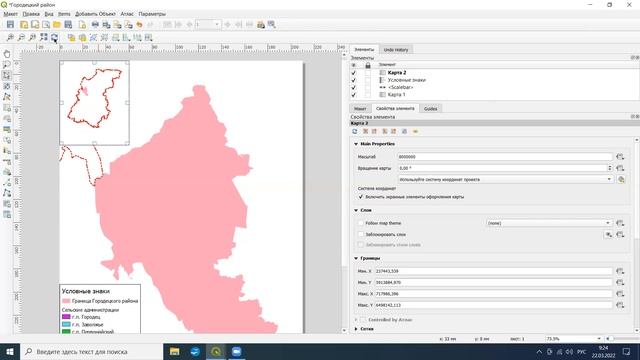
Task: Open the Атлас menu
Action: coord(127,14)
